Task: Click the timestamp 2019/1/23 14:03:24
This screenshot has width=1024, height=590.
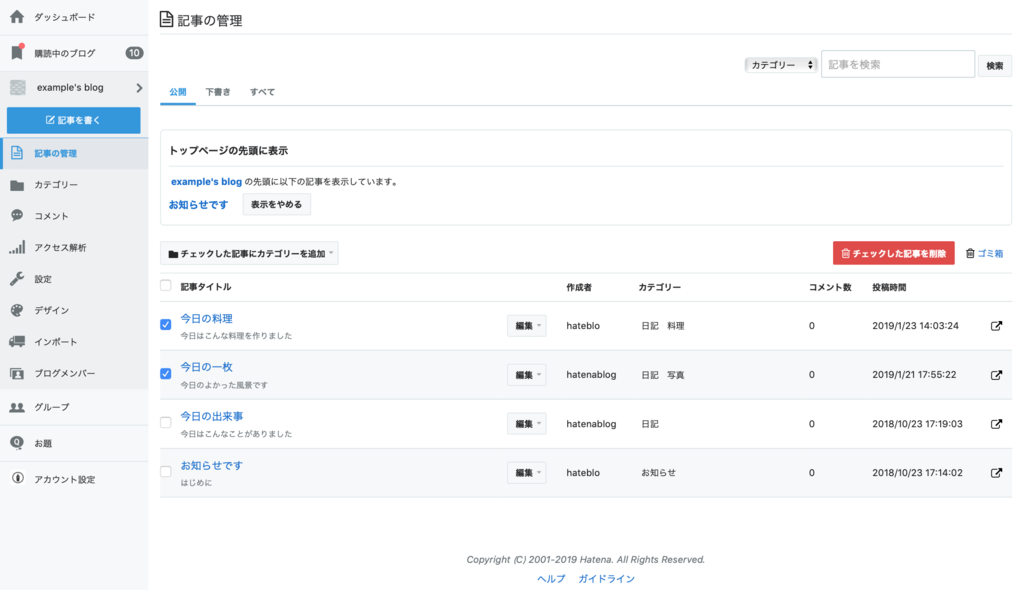Action: [x=916, y=325]
